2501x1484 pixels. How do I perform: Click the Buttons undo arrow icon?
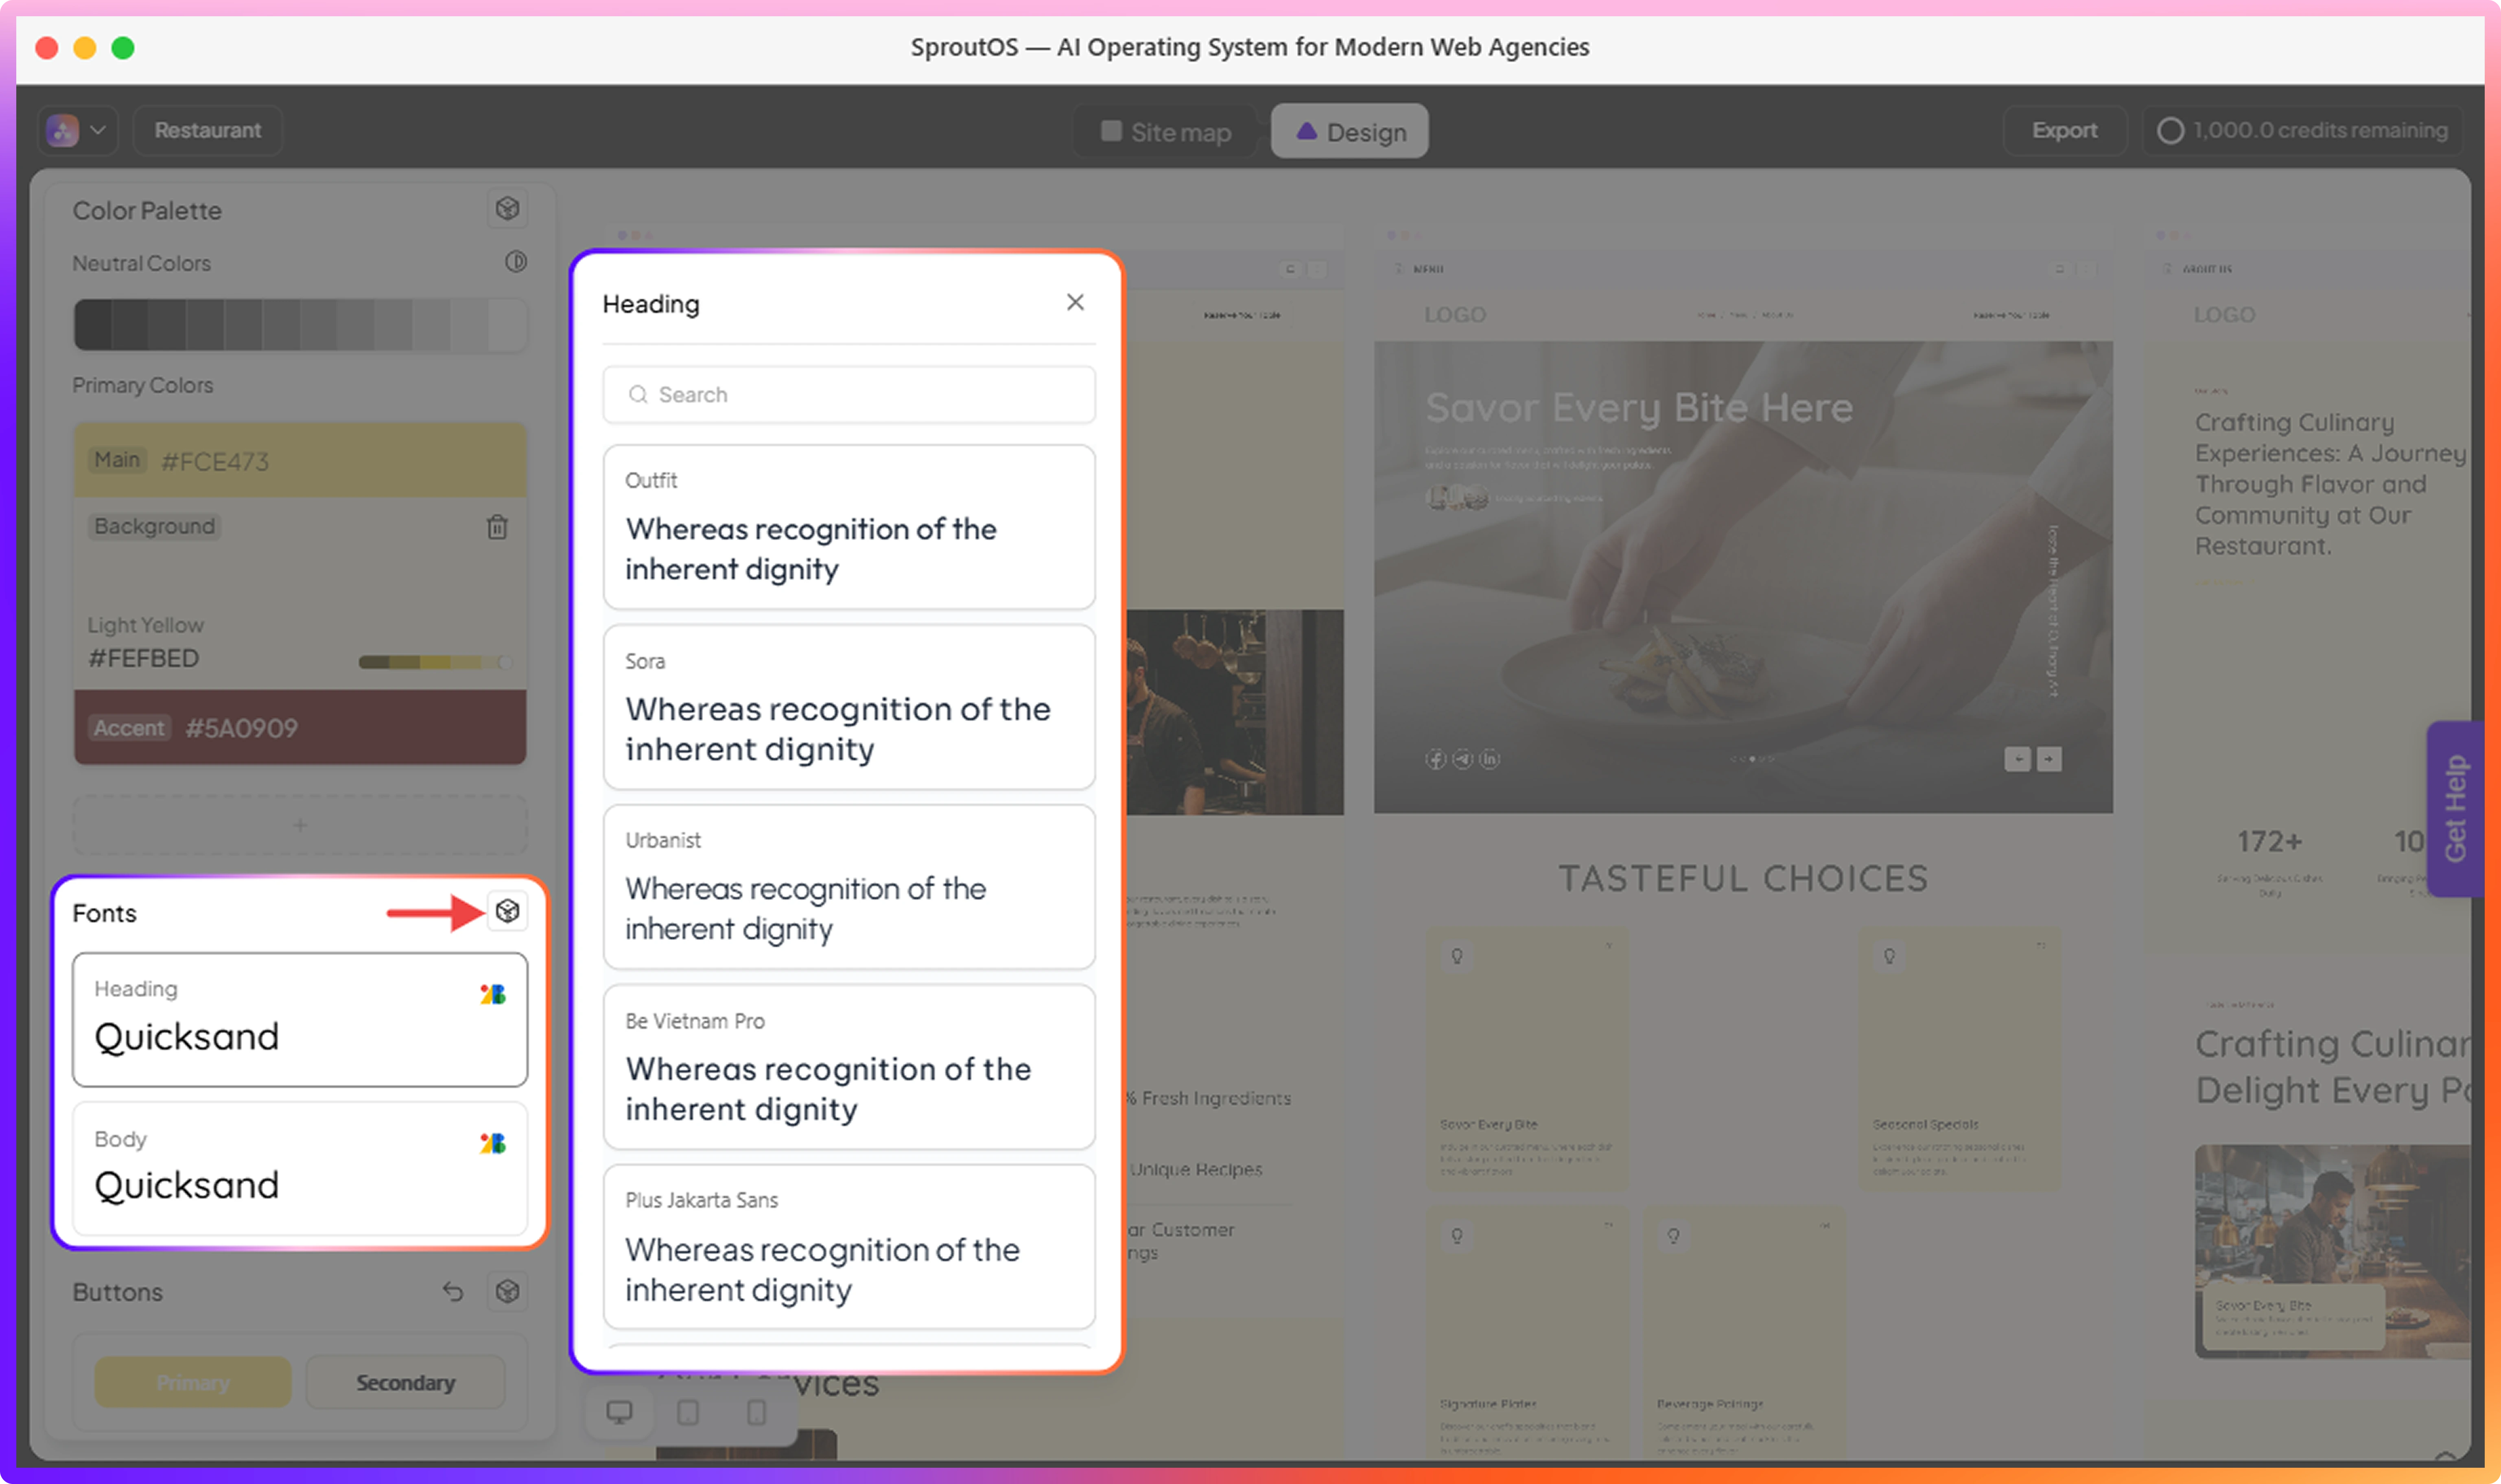453,1291
